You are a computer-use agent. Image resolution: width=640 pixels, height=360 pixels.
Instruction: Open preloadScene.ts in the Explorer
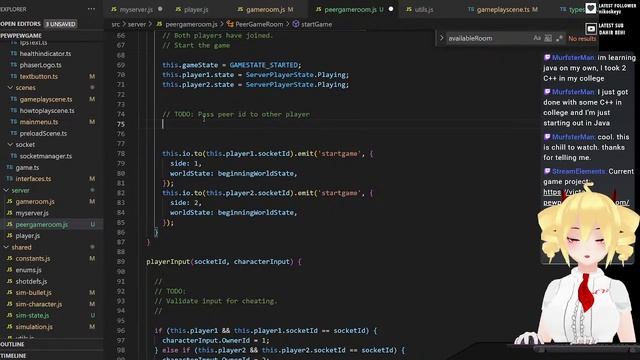[43, 133]
